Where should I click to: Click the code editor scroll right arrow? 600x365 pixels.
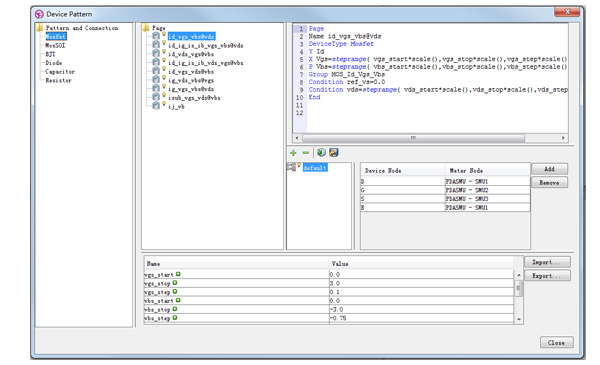[x=563, y=138]
